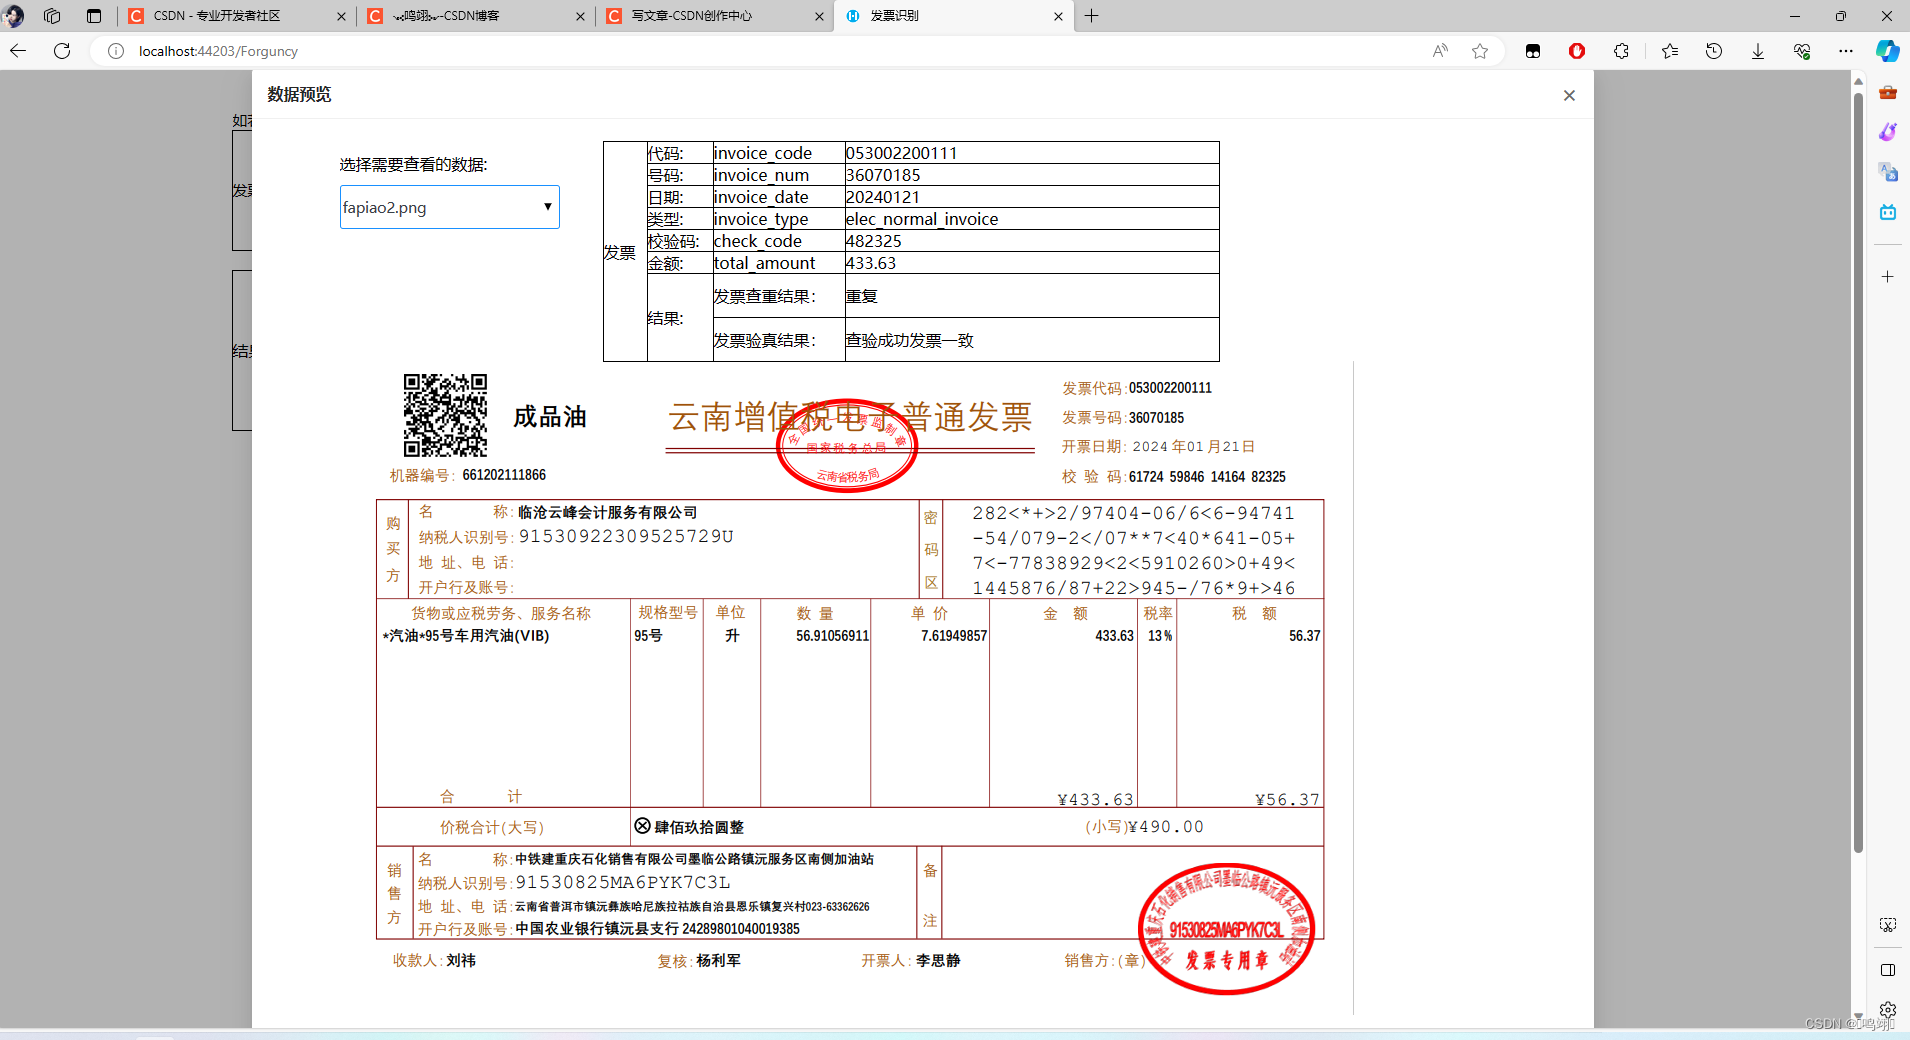Screen dimensions: 1910x1040
Task: Close the 数据预览 dialog
Action: 1569,95
